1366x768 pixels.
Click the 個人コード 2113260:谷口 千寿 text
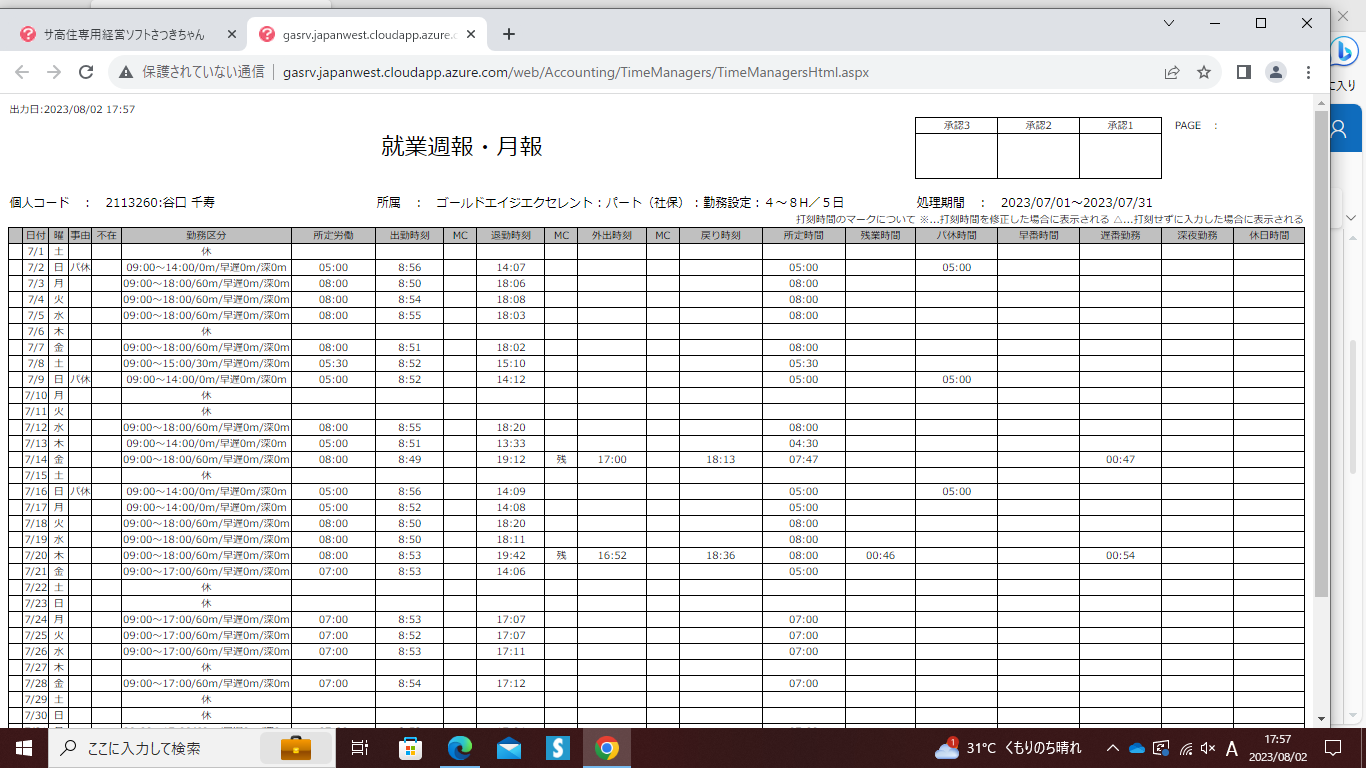(x=112, y=202)
